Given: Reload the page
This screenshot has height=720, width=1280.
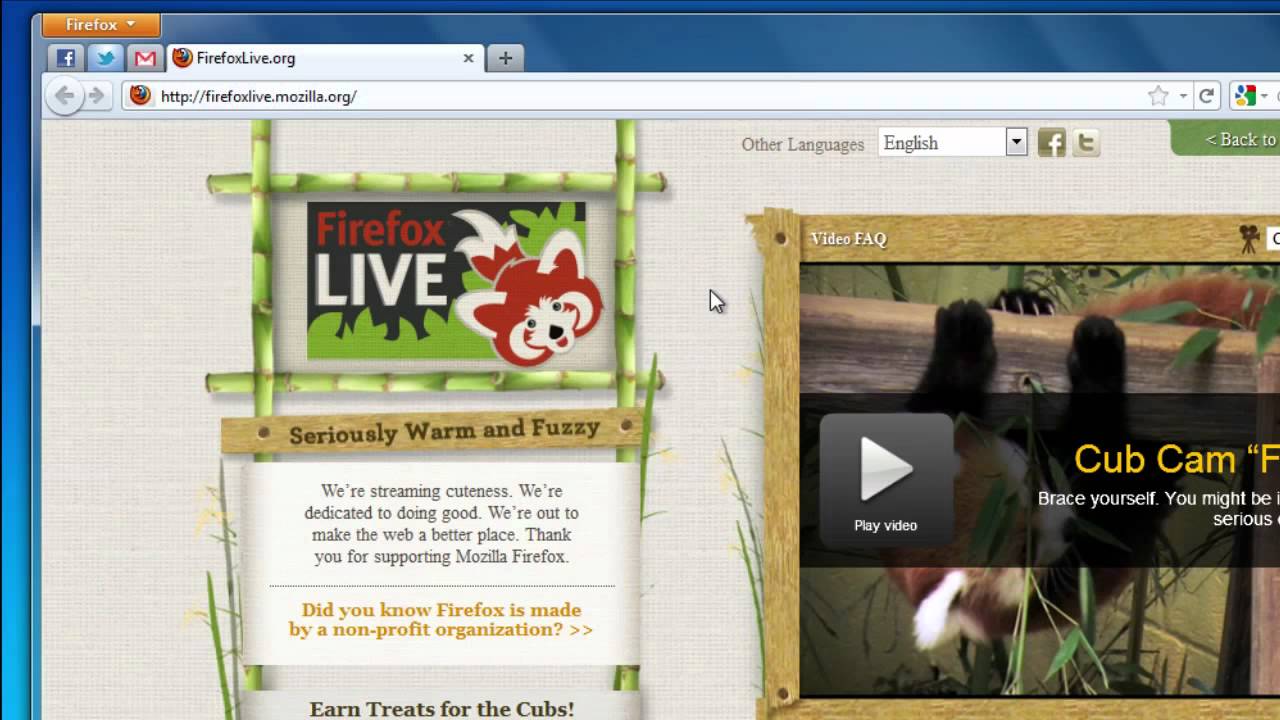Looking at the screenshot, I should pos(1207,96).
